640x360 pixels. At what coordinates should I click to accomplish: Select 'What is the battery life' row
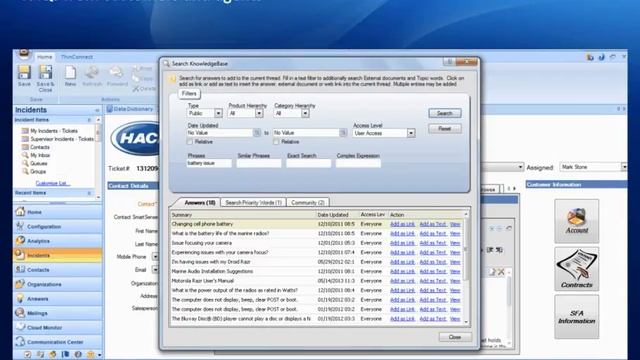pyautogui.click(x=317, y=233)
